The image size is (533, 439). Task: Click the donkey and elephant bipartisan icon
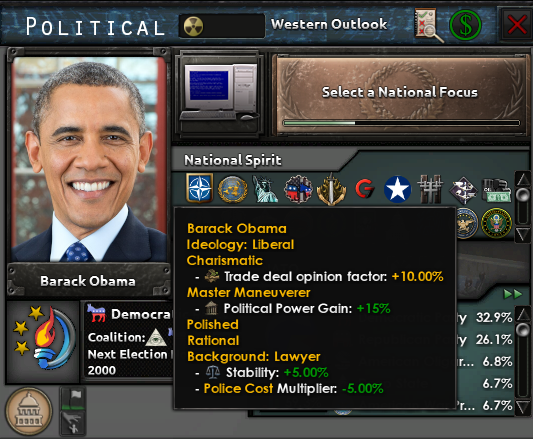coord(298,189)
